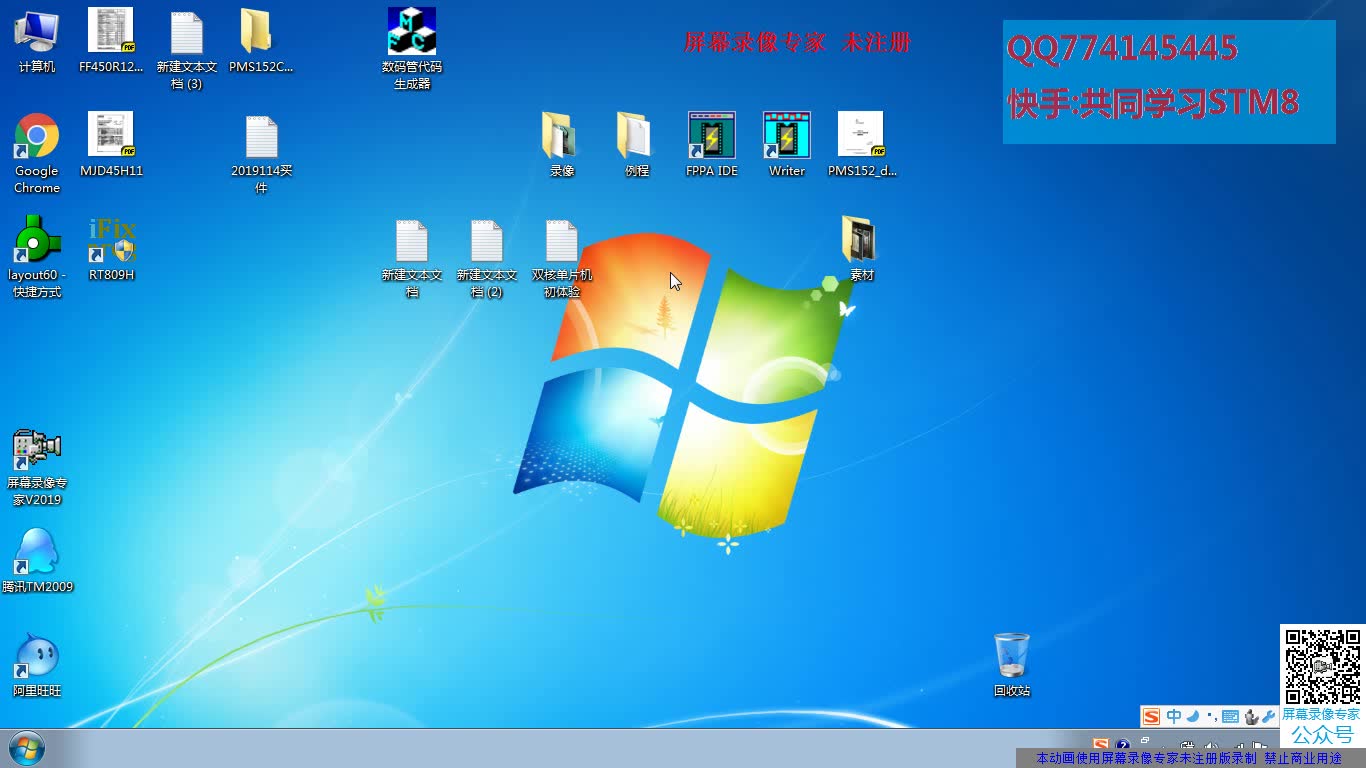Open the IME soft keyboard icon

(1230, 716)
